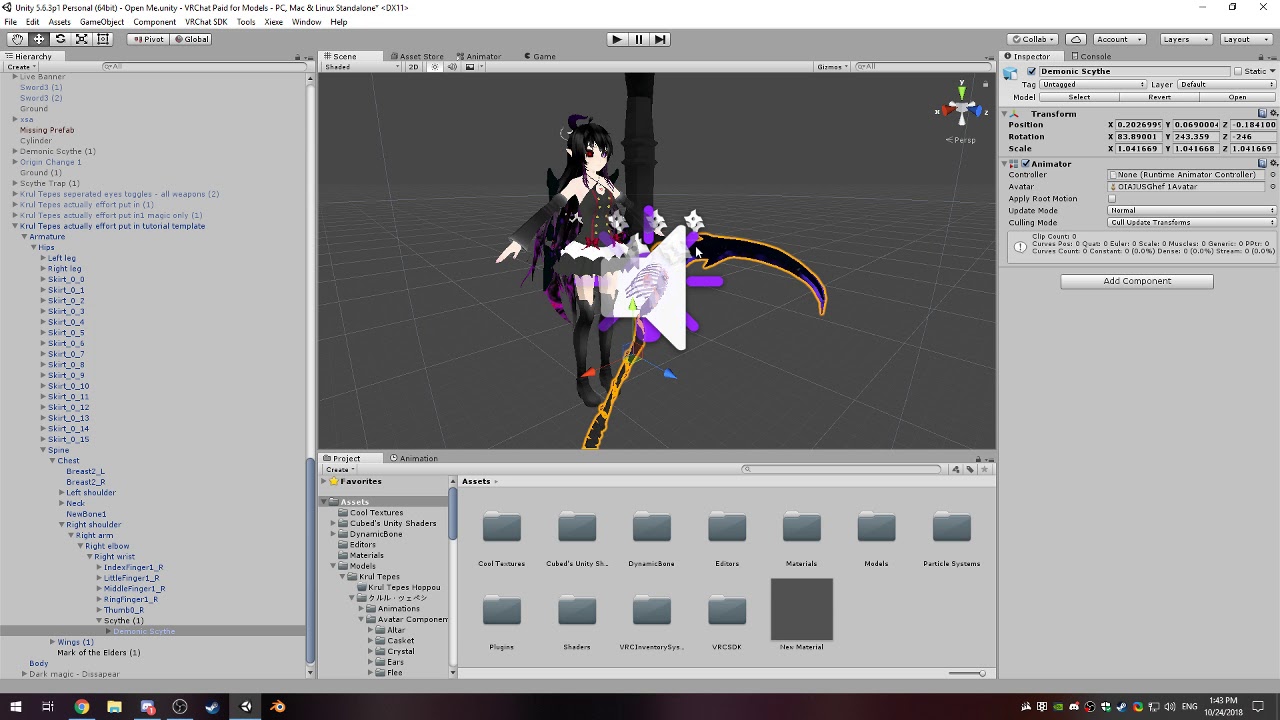Click the Add Component button
The height and width of the screenshot is (720, 1280).
(1137, 281)
